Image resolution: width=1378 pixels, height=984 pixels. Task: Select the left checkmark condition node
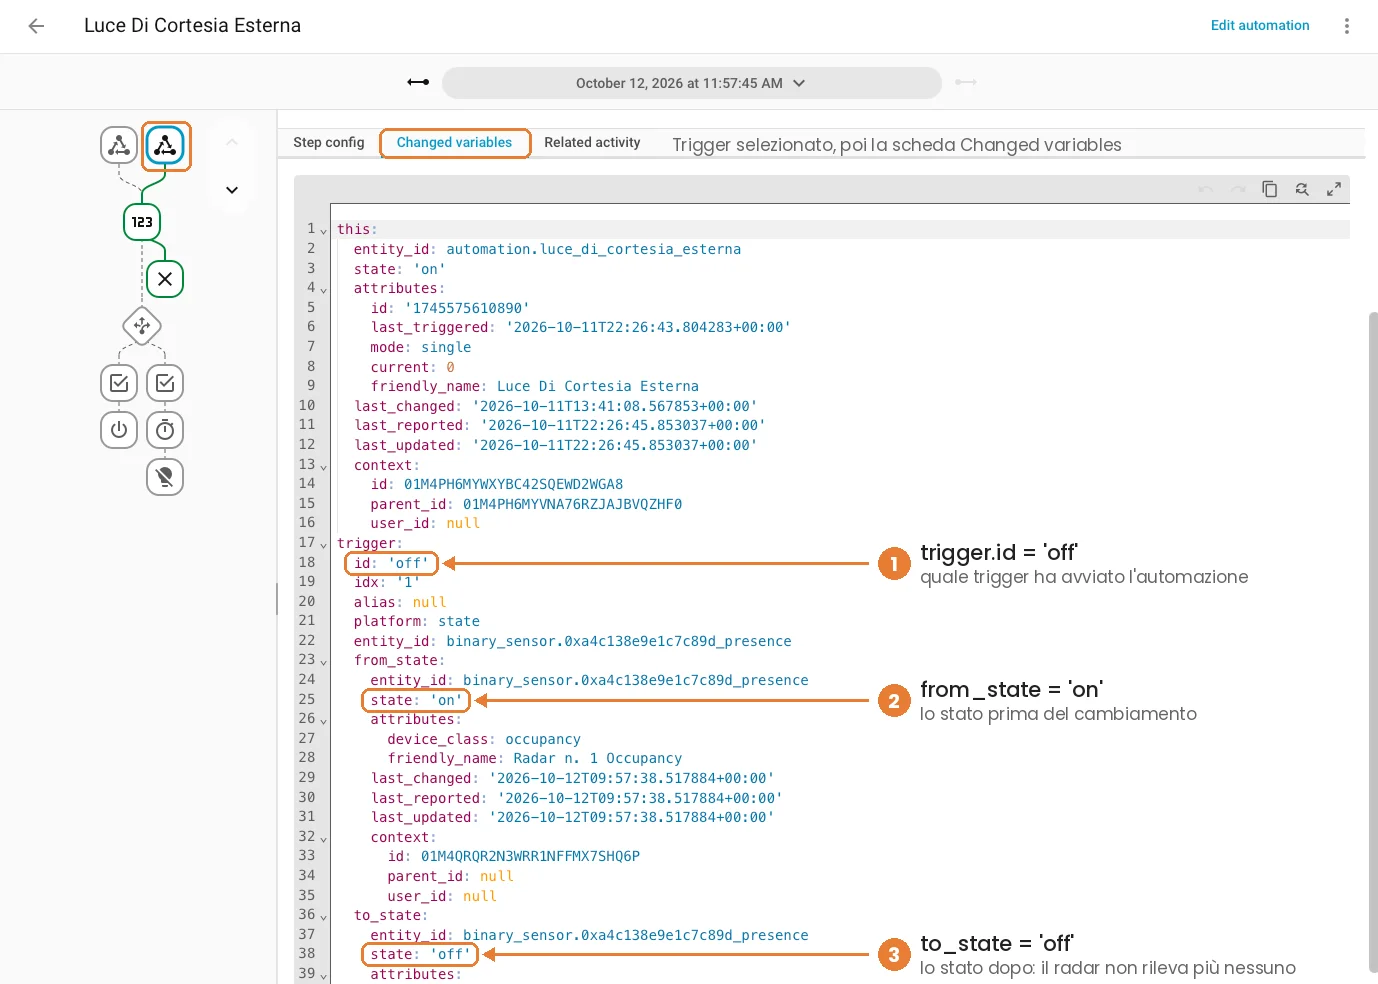(119, 383)
